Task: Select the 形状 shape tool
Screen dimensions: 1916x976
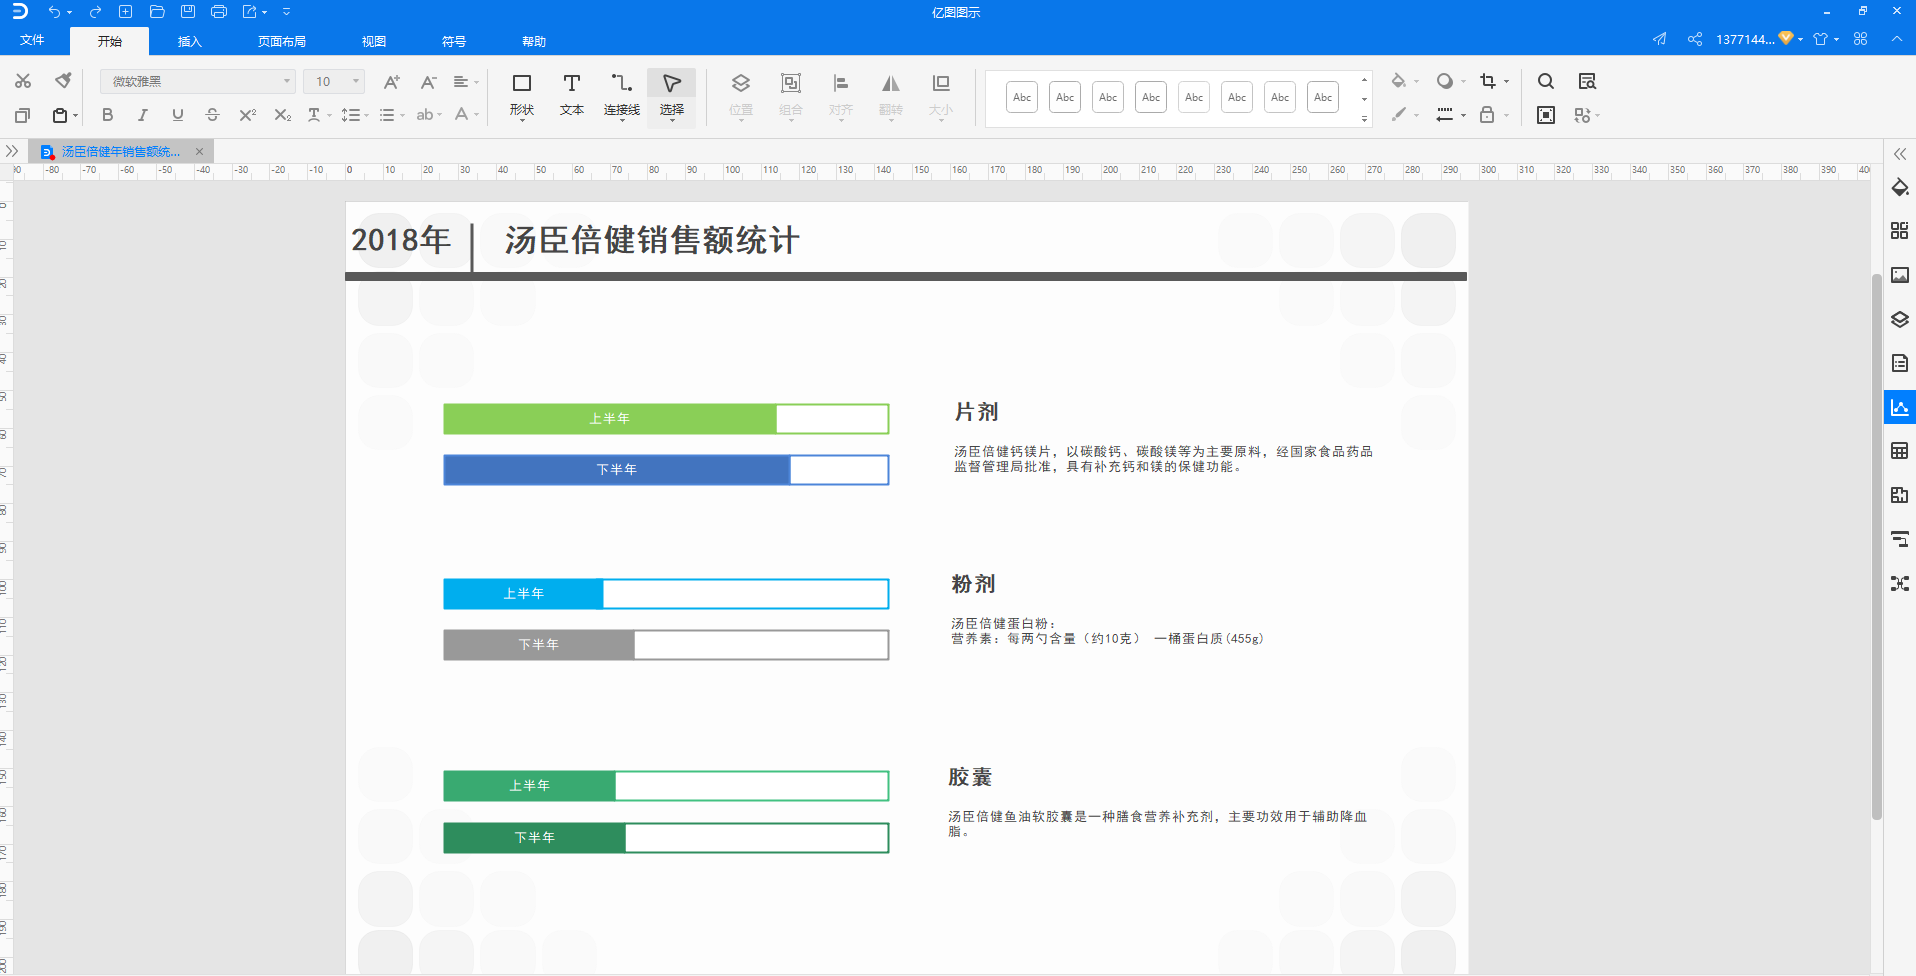Action: [522, 95]
